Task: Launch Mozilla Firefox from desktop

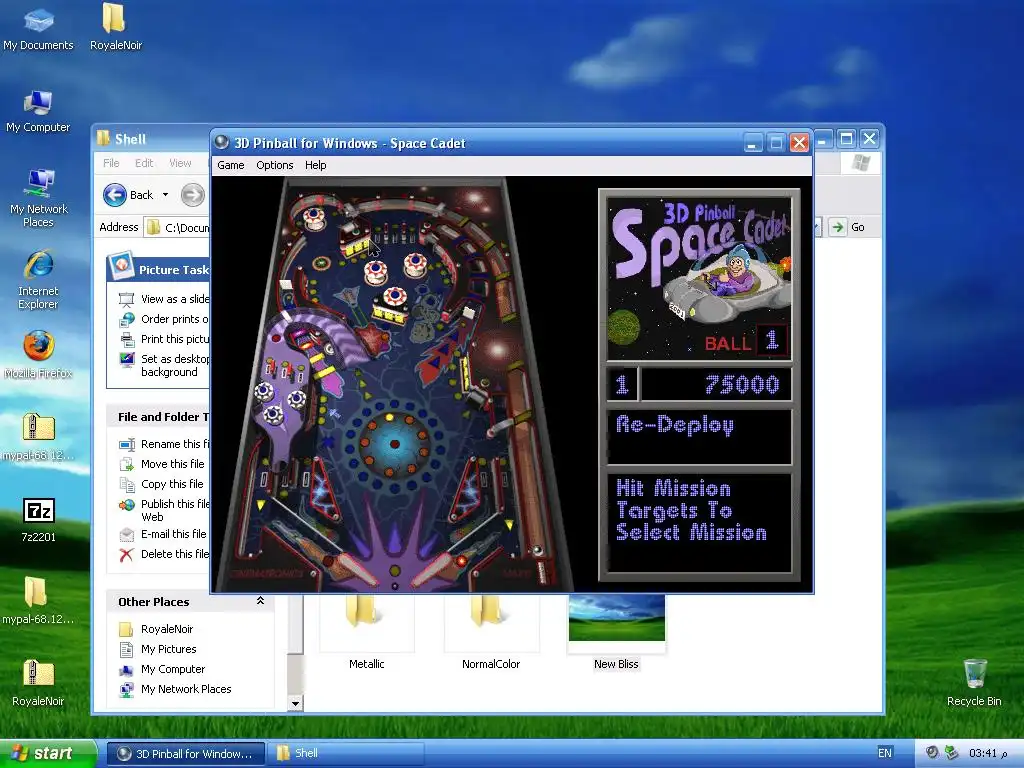Action: (39, 355)
